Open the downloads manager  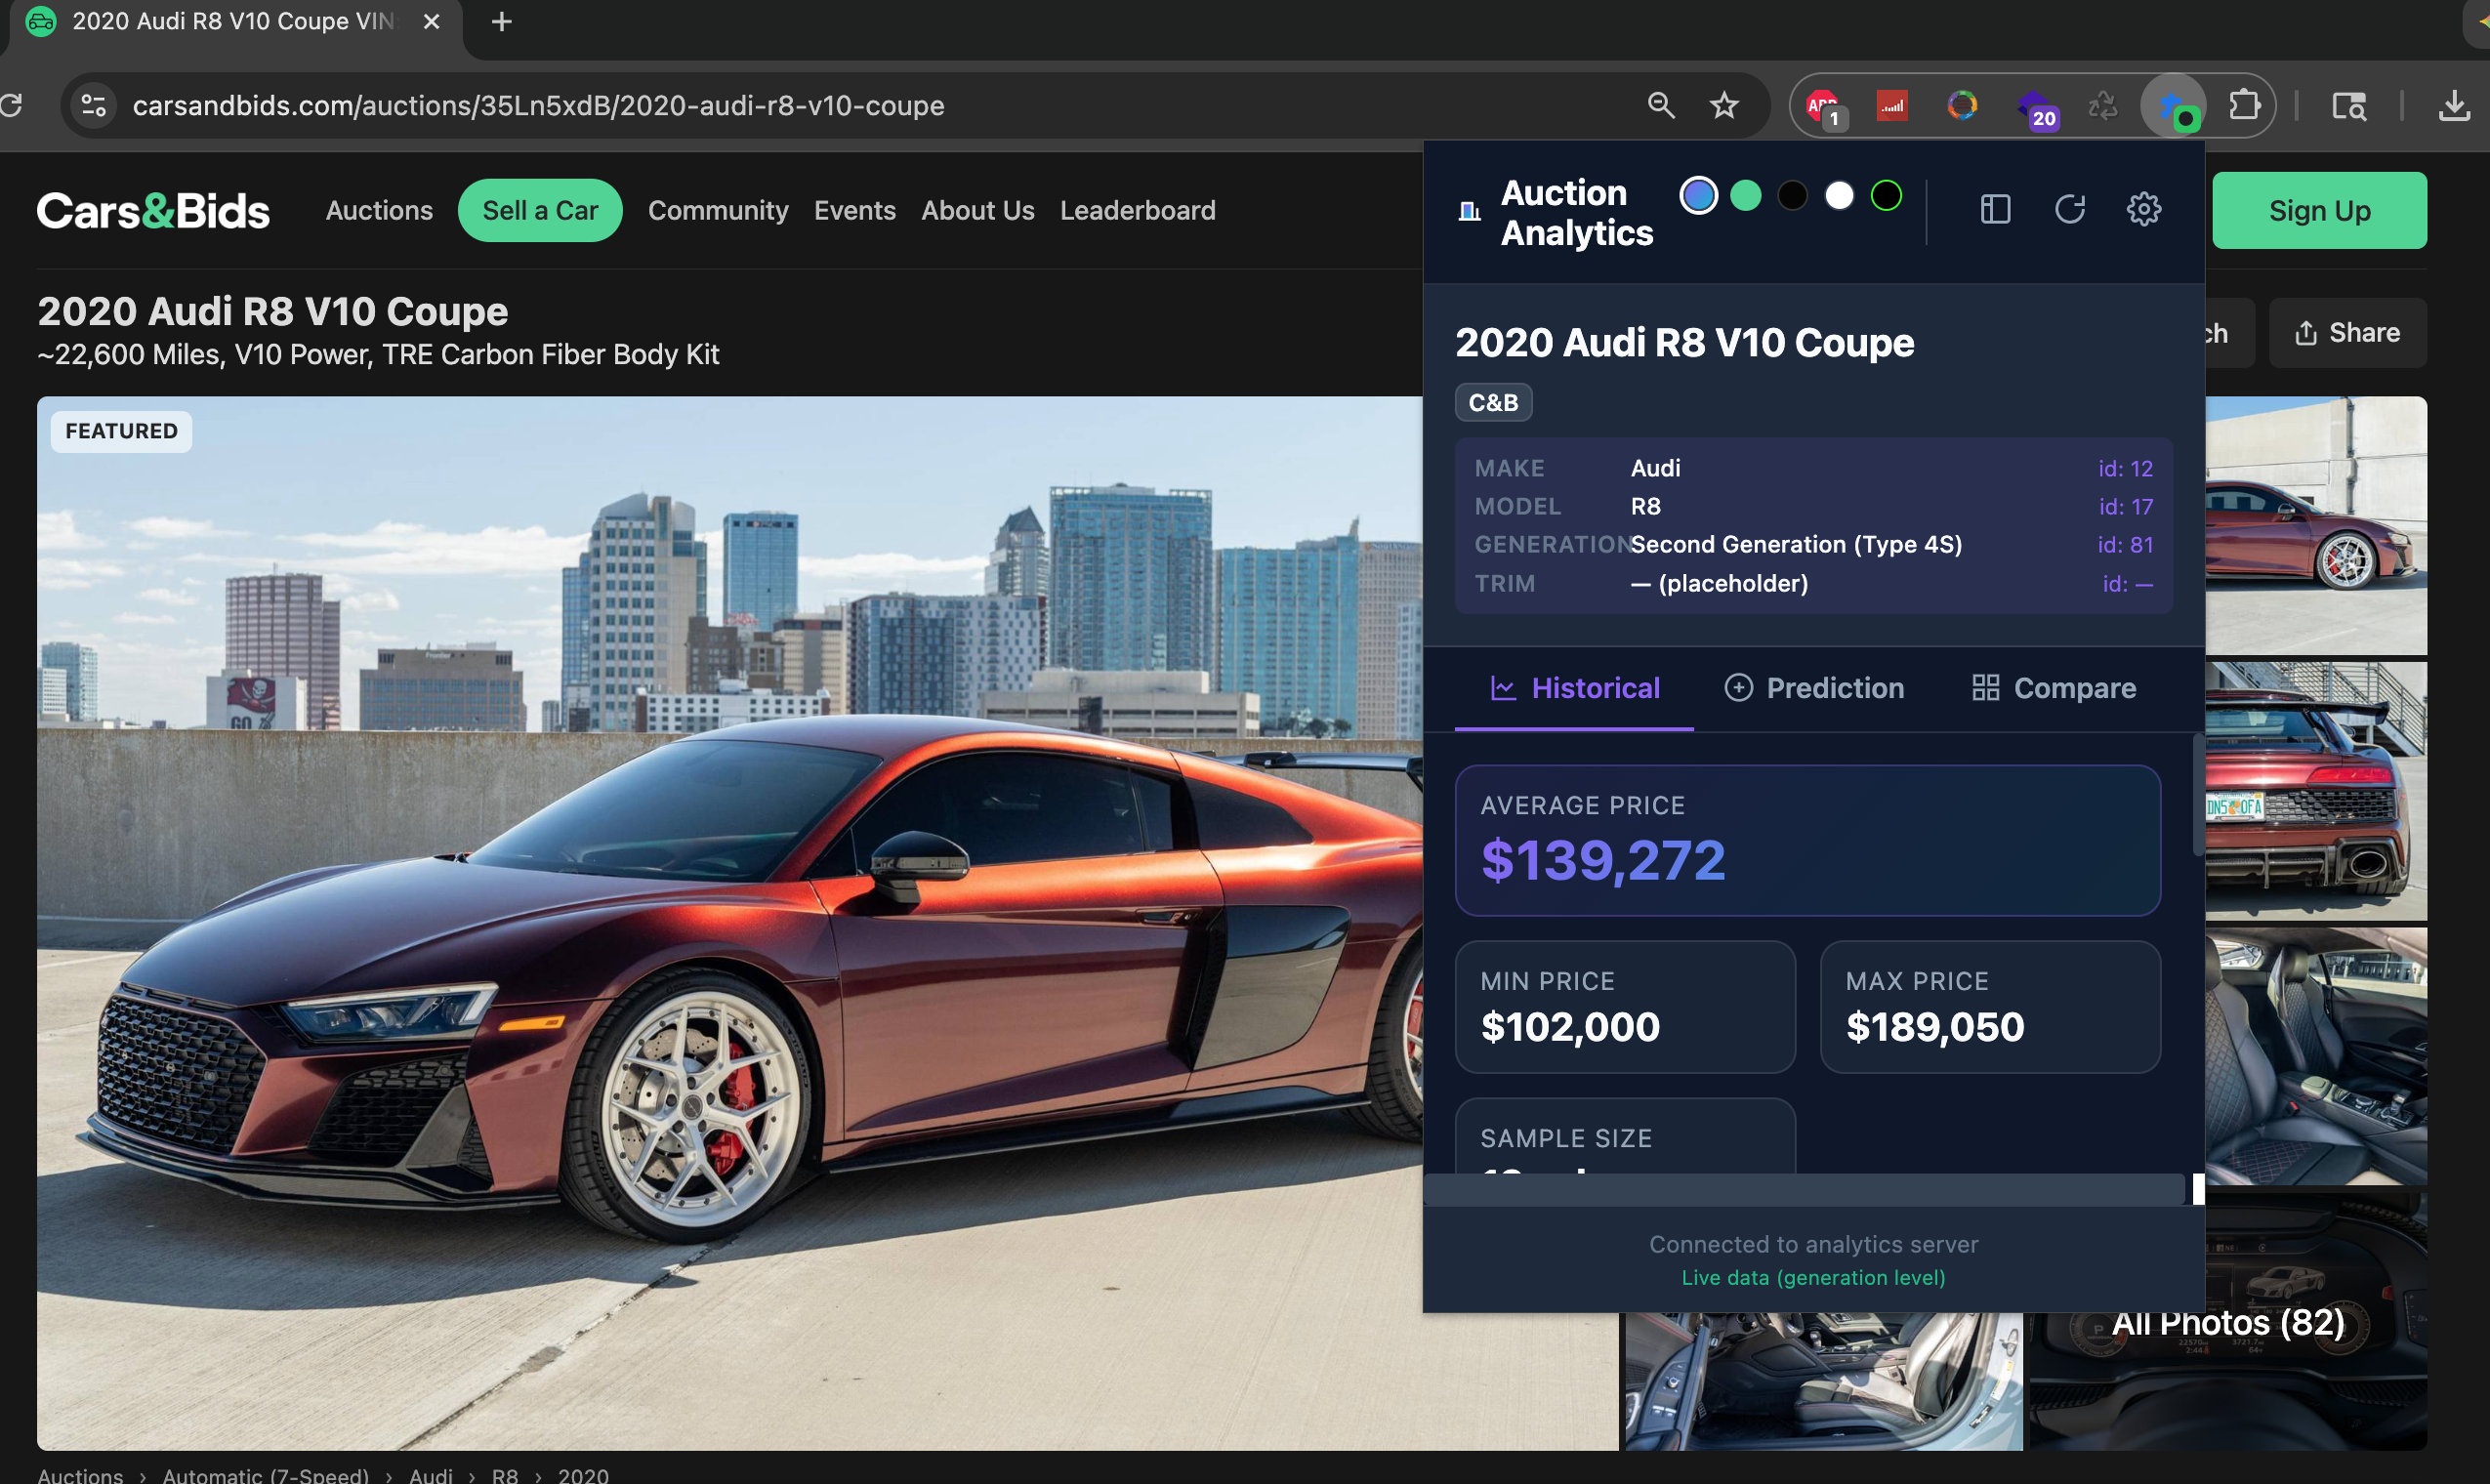click(x=2455, y=105)
